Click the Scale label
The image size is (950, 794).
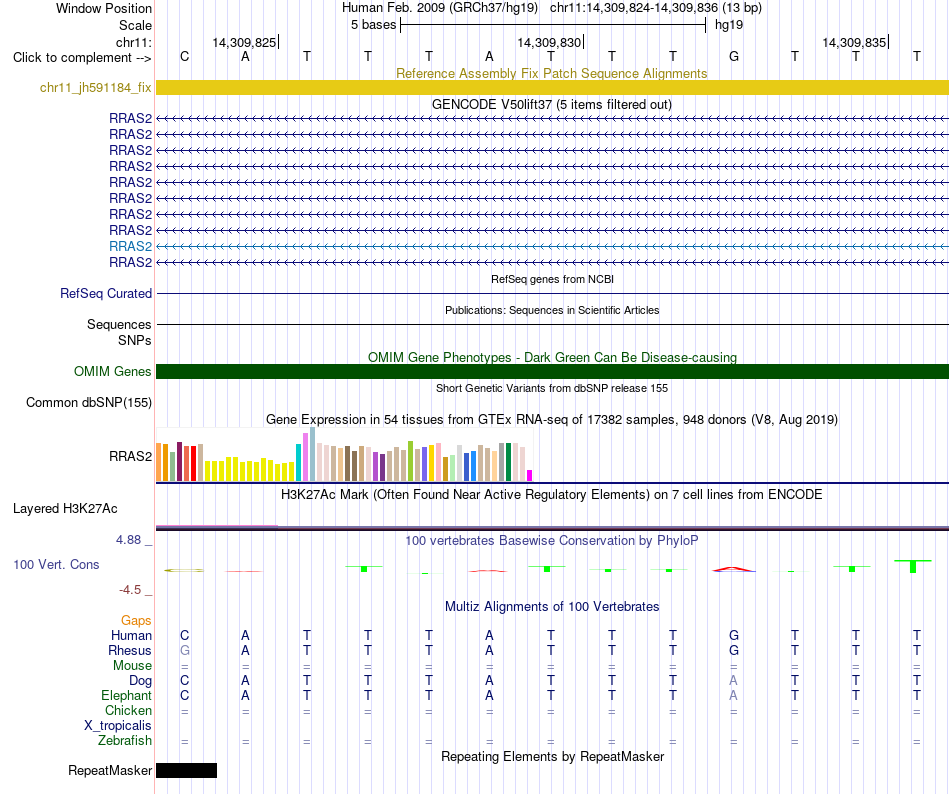(x=135, y=25)
